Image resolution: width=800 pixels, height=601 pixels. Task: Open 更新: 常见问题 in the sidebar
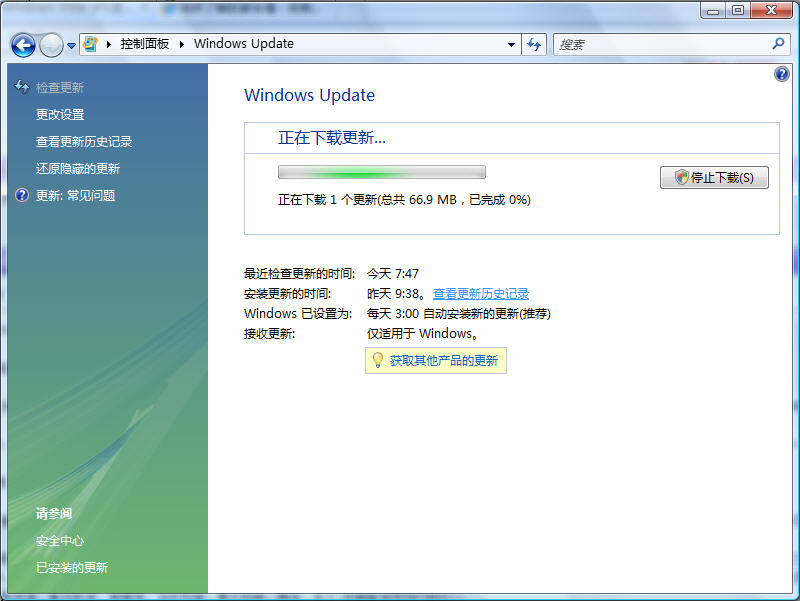coord(76,195)
